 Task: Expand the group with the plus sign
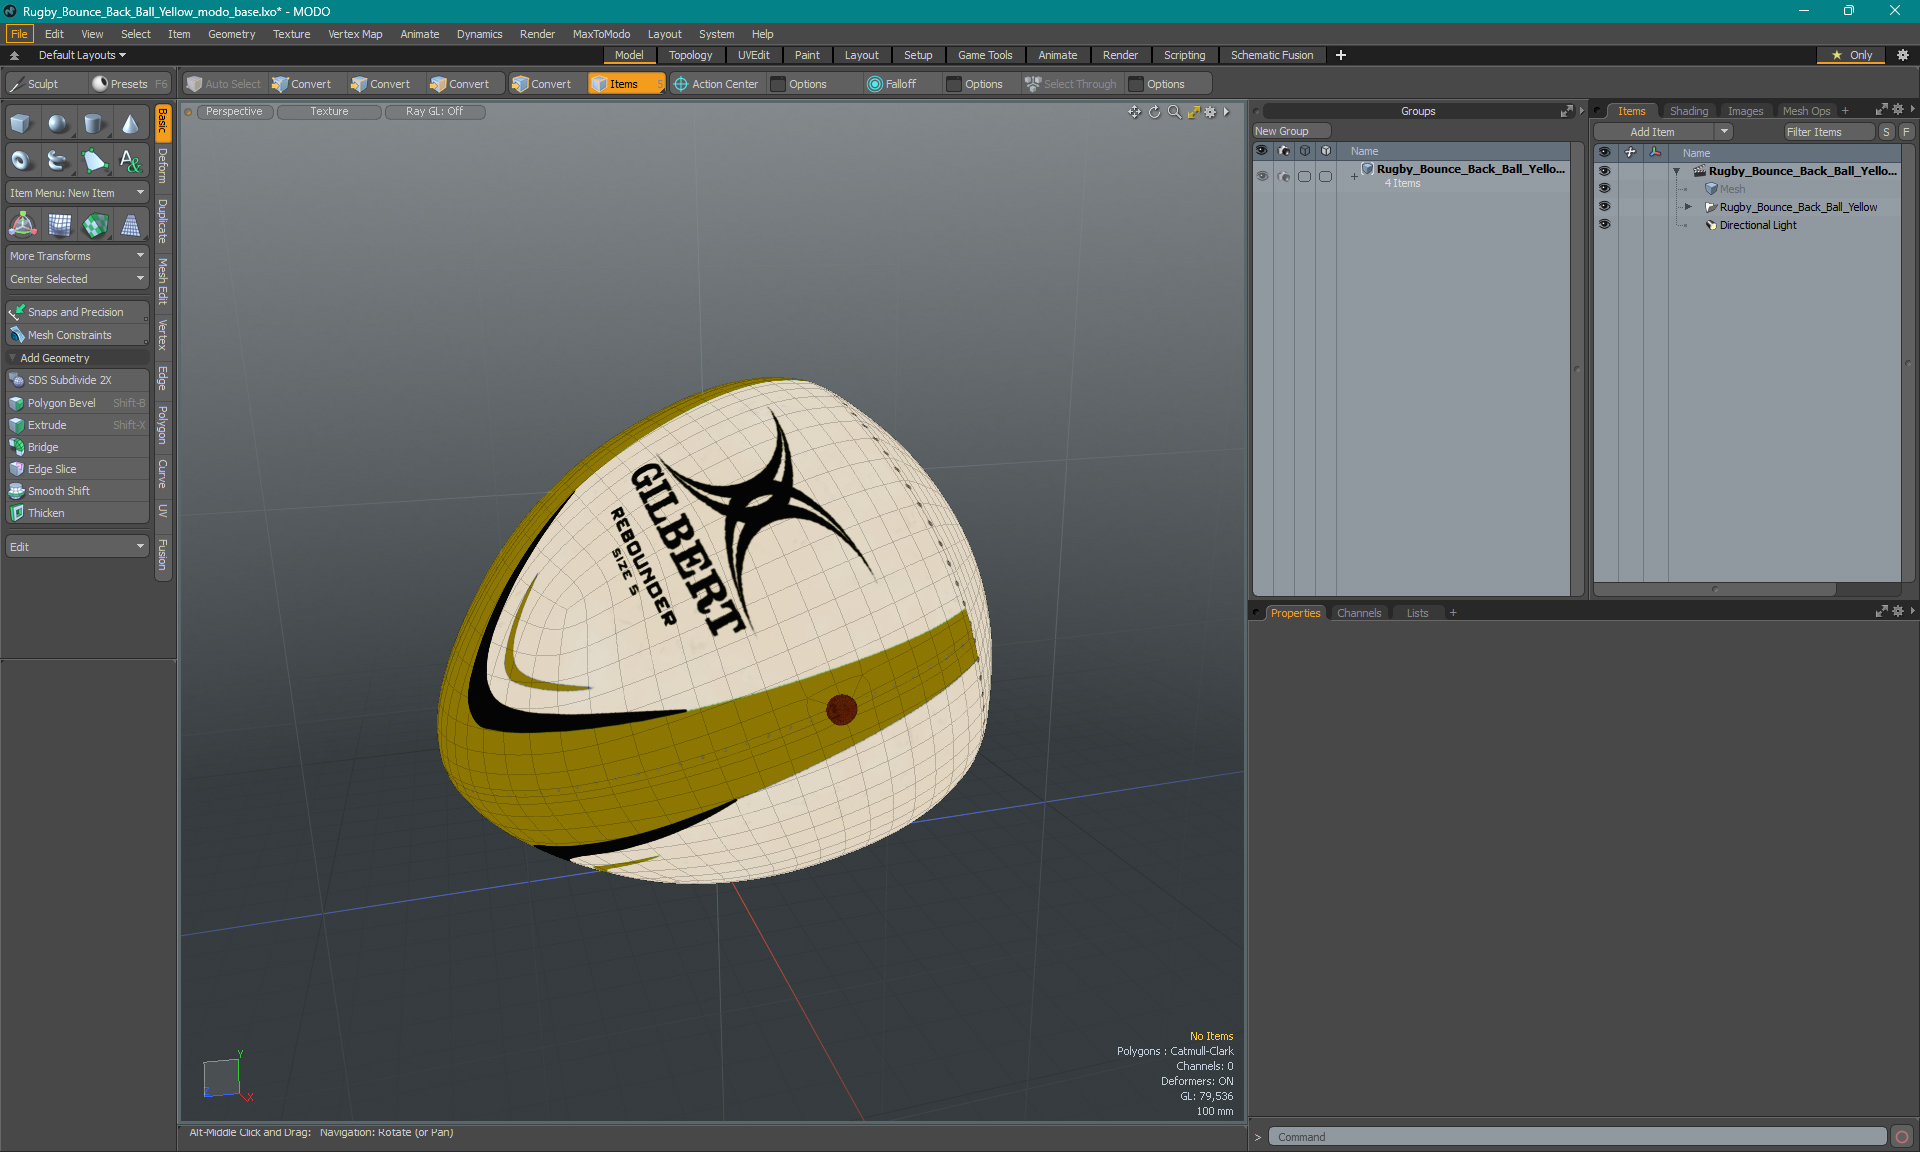pos(1354,177)
